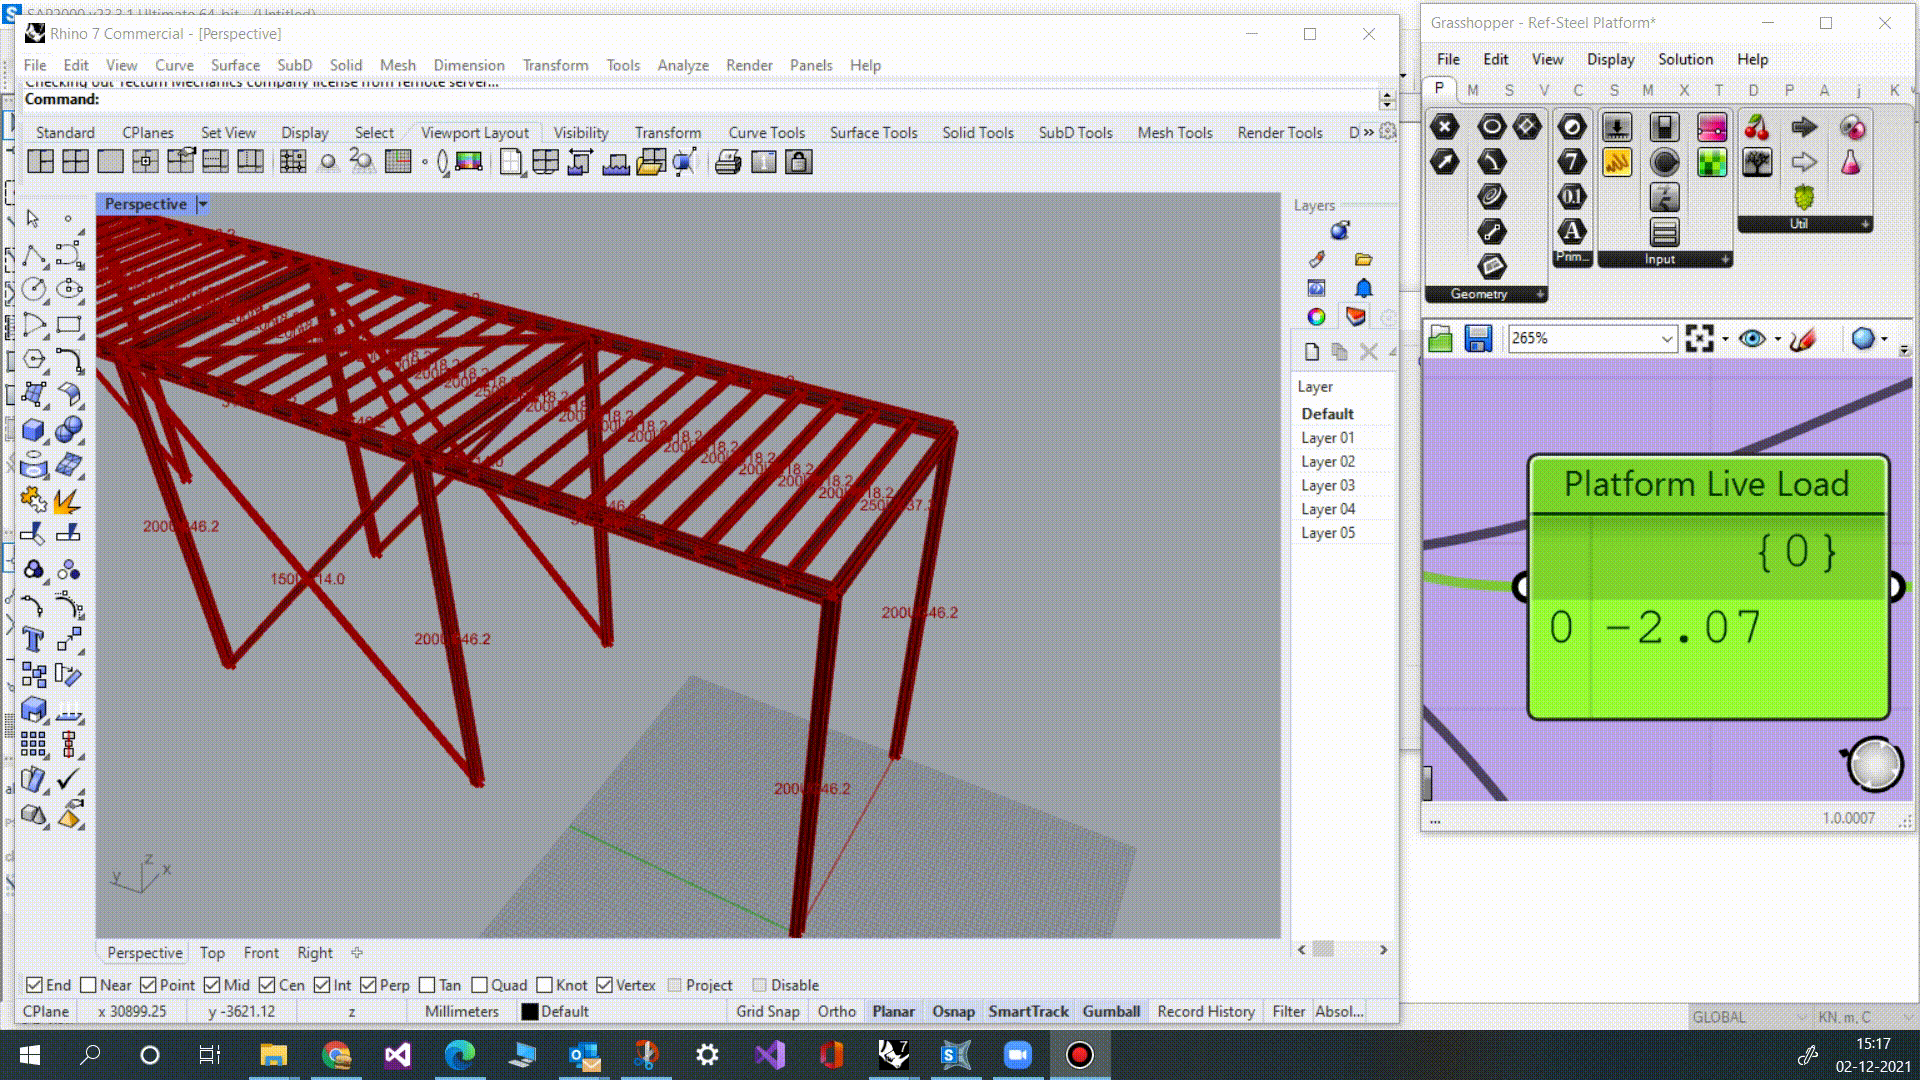Click Record History in the status bar
Viewport: 1920px width, 1080px height.
coord(1206,1012)
